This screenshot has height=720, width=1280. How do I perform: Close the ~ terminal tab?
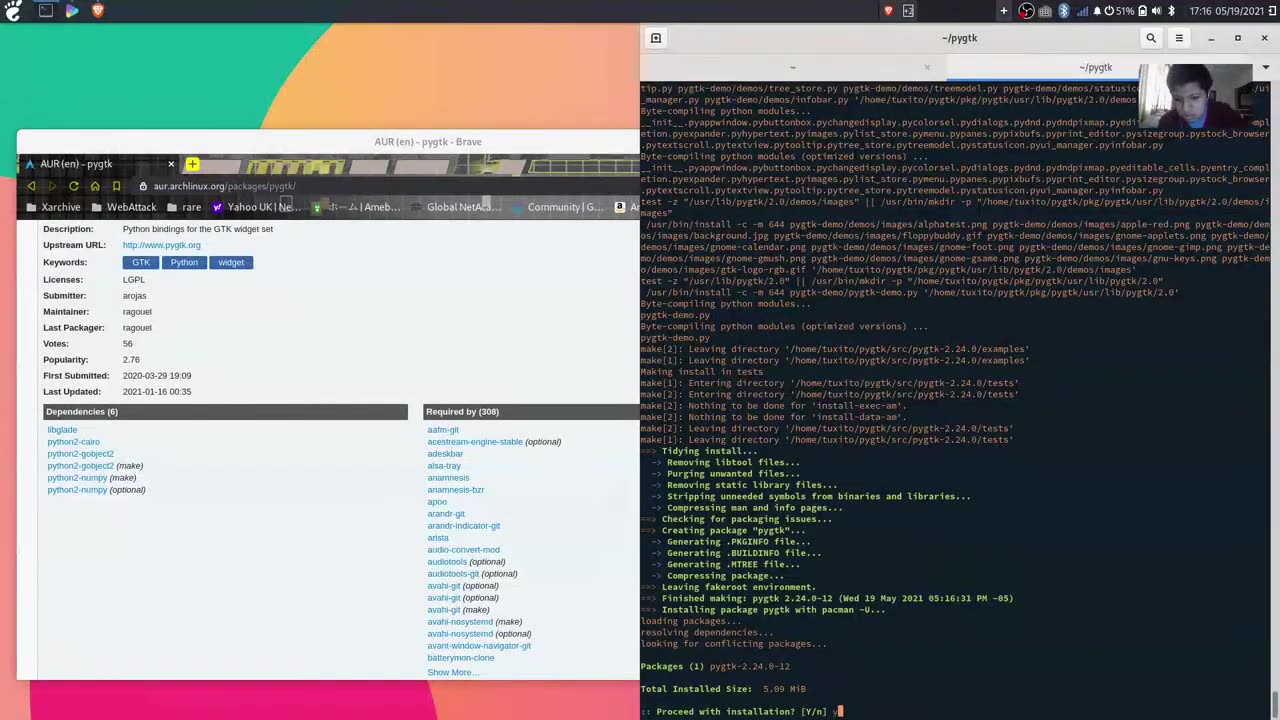(926, 67)
